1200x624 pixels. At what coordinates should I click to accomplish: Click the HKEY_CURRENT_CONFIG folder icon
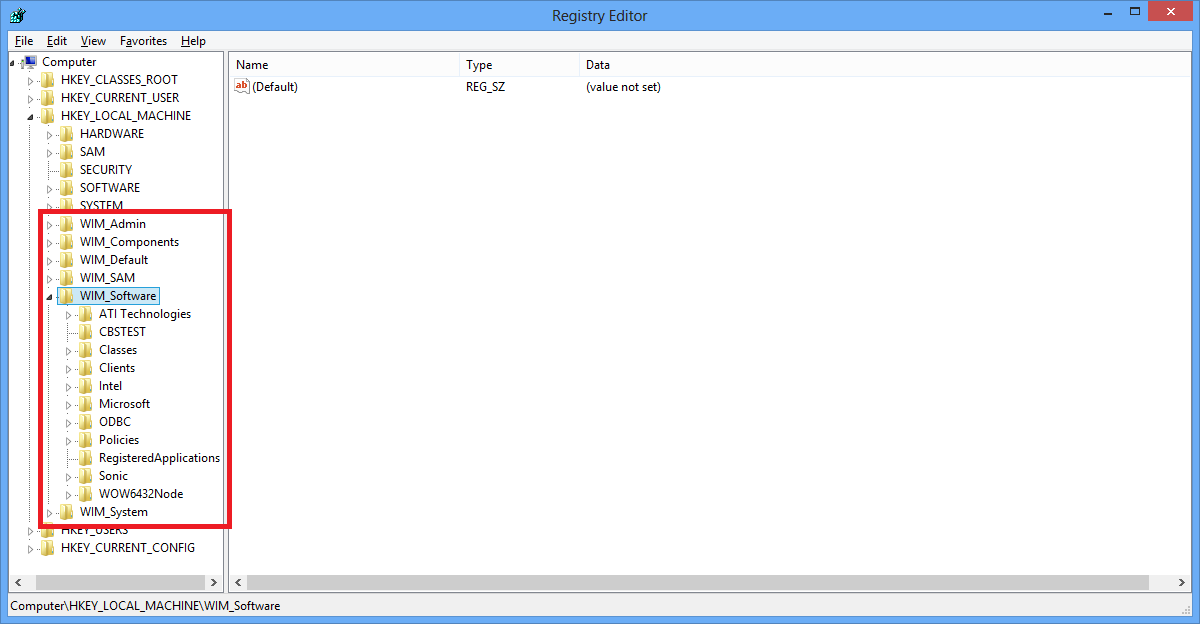tap(48, 548)
